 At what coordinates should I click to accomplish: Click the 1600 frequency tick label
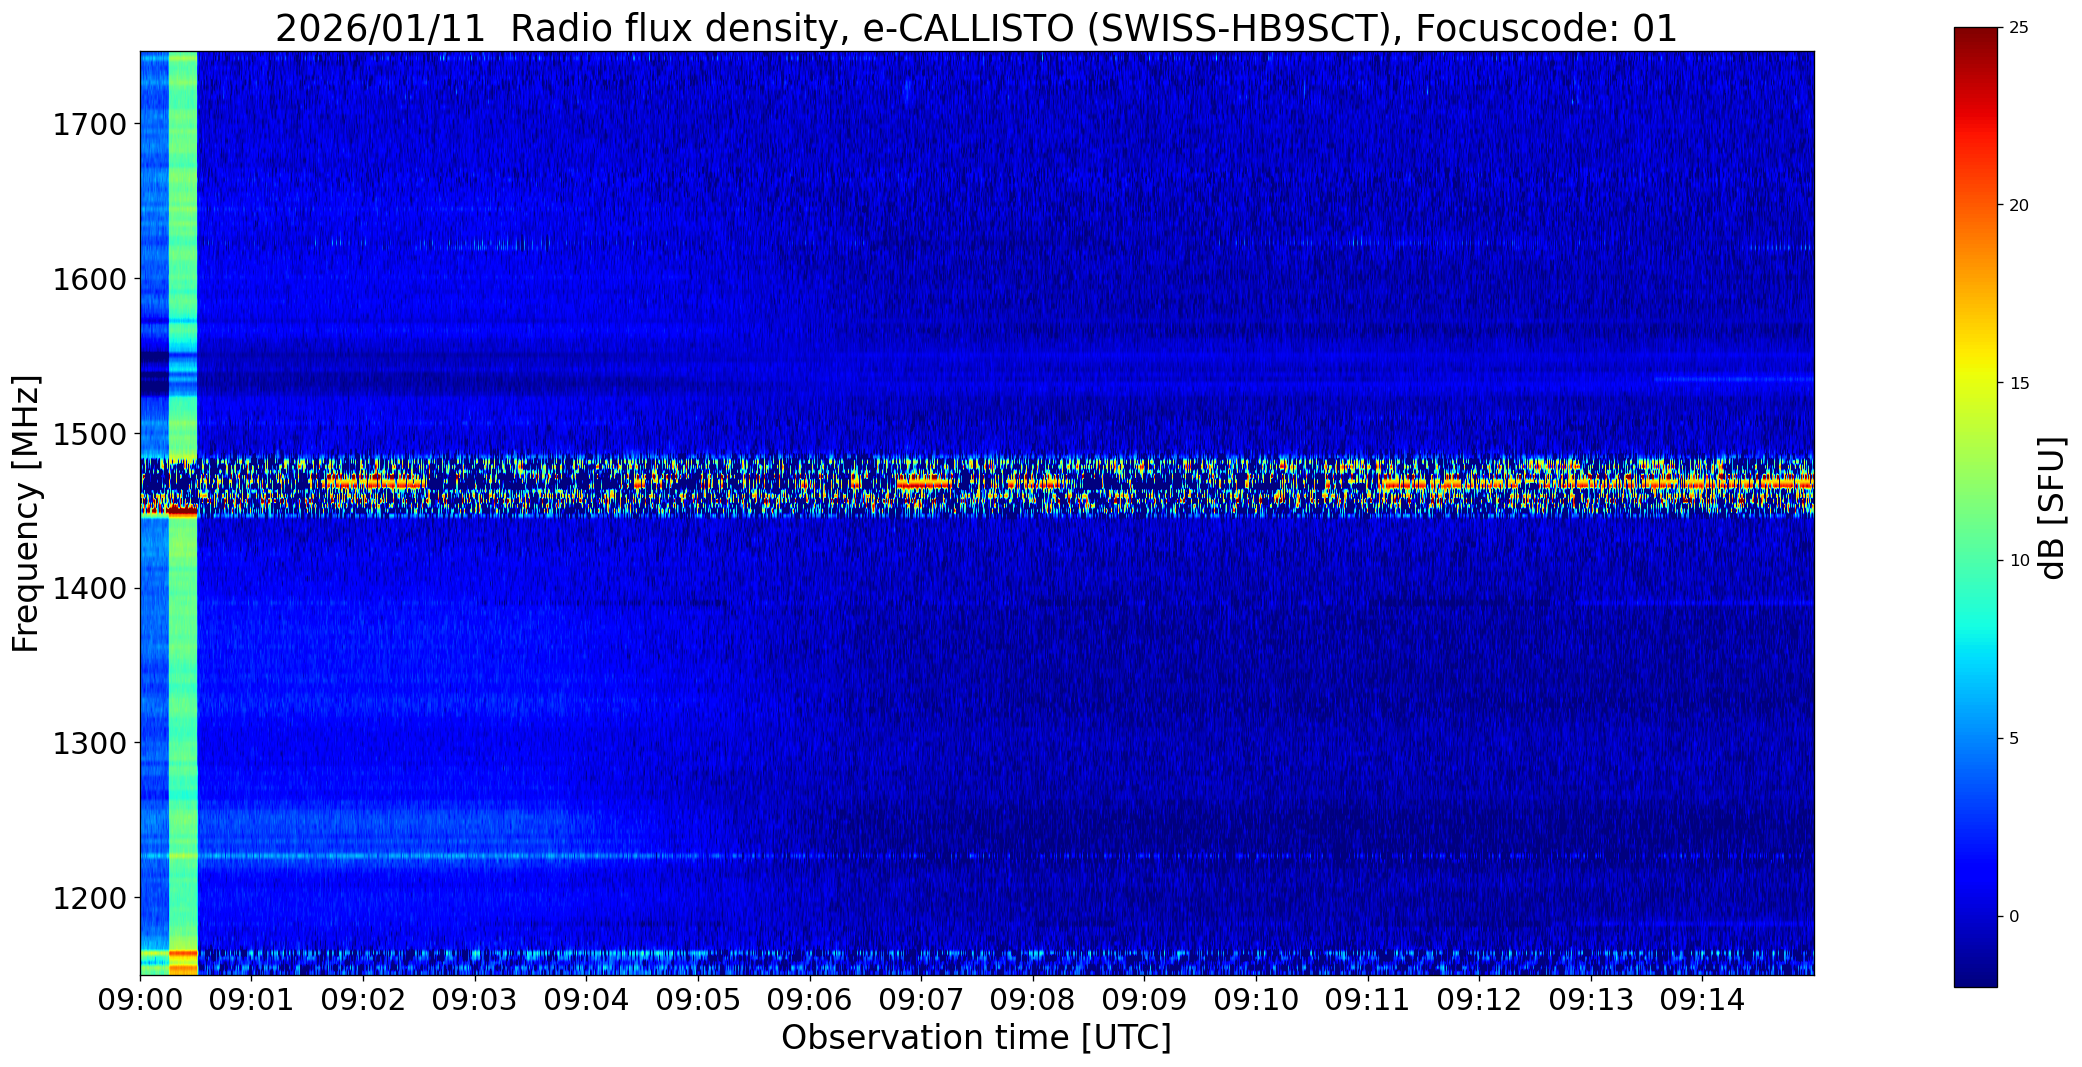pos(89,279)
